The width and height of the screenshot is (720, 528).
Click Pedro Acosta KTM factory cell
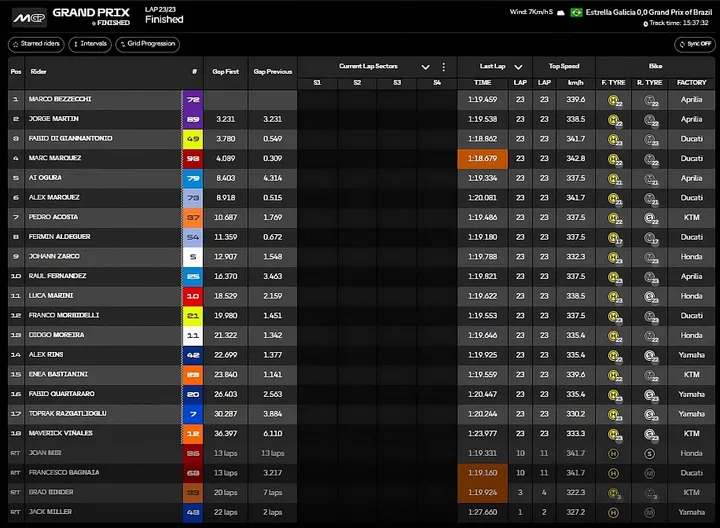point(692,218)
